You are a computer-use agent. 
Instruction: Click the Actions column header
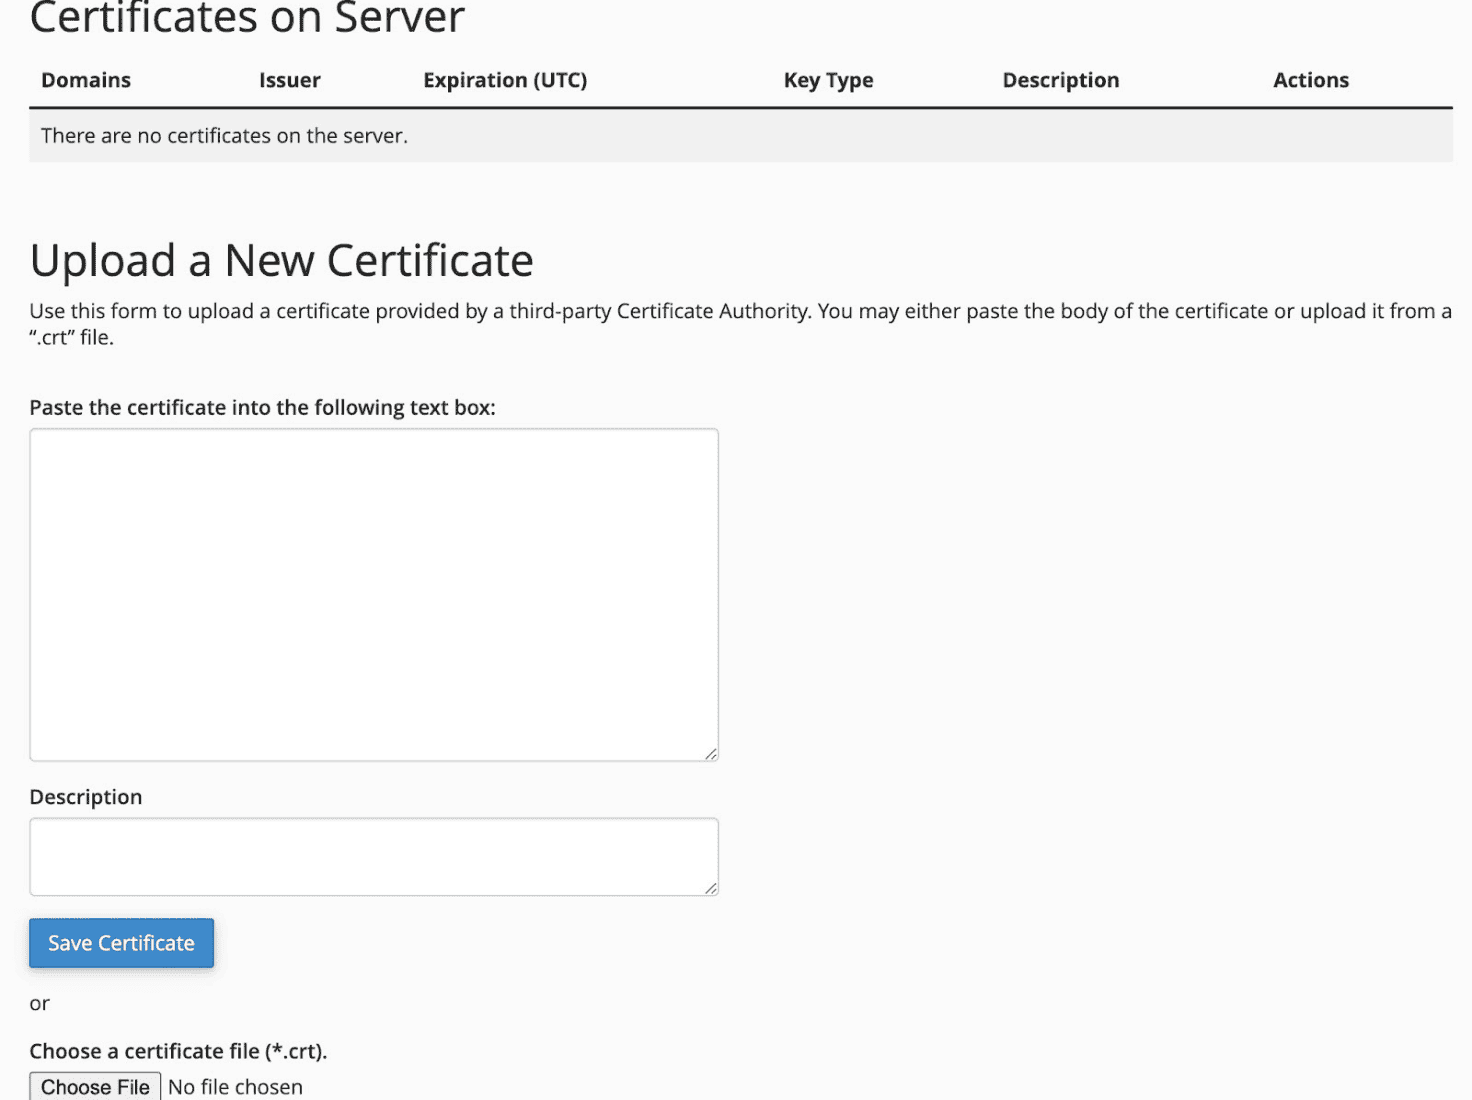(x=1310, y=80)
